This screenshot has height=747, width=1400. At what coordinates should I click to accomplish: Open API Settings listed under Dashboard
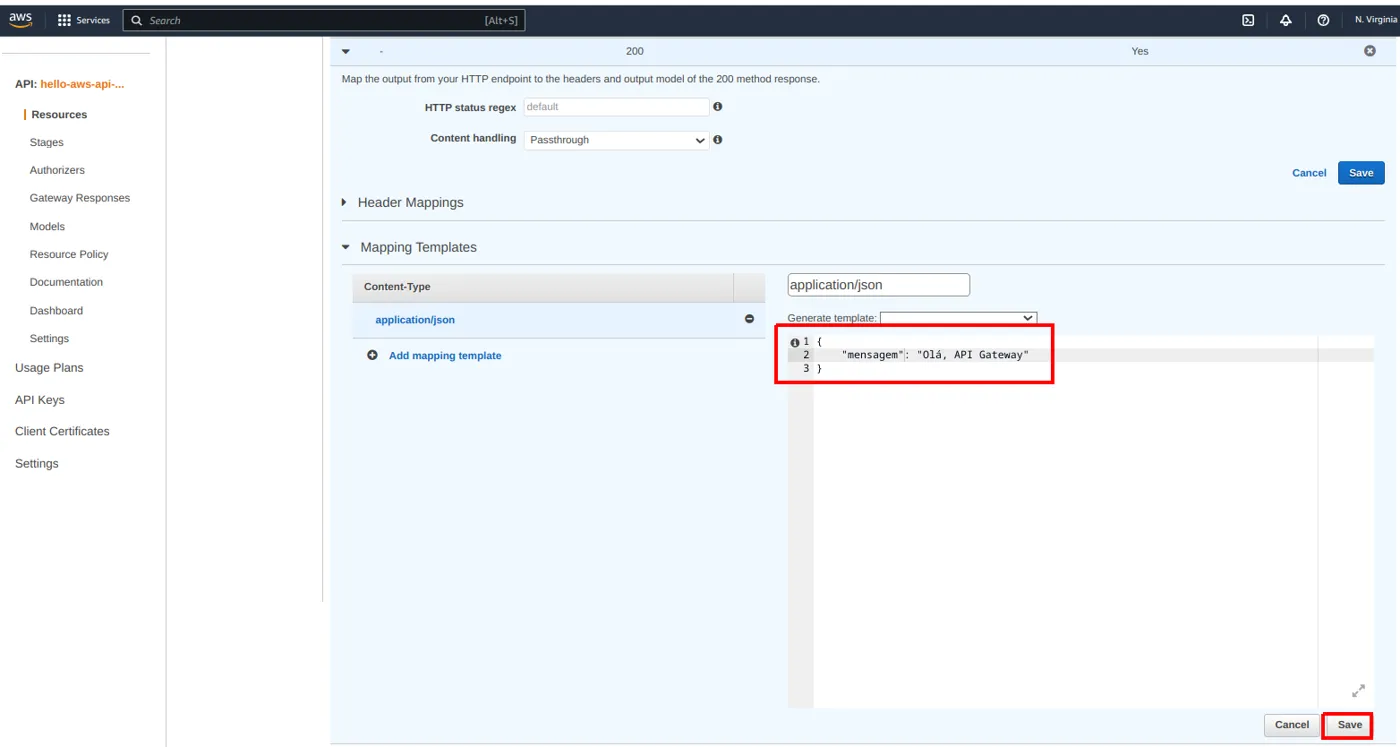[49, 338]
